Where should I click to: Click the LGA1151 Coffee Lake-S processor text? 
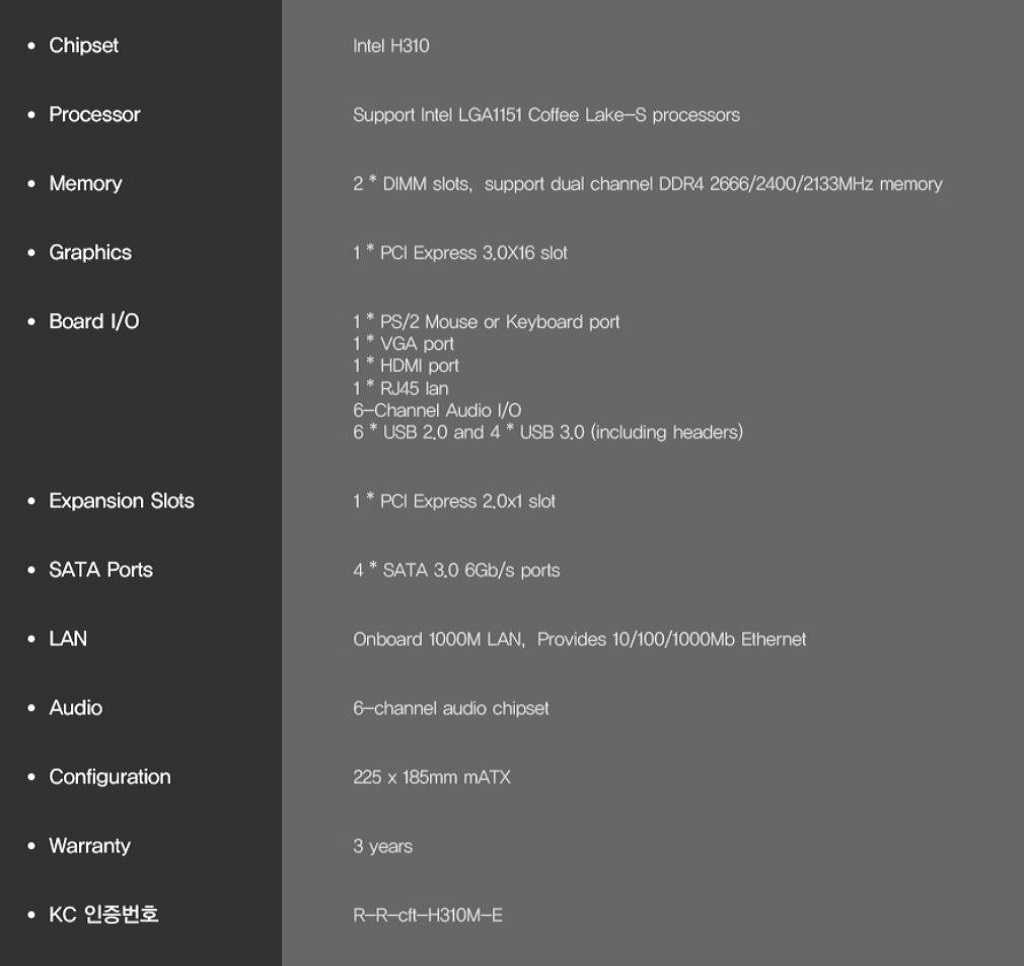tap(546, 115)
